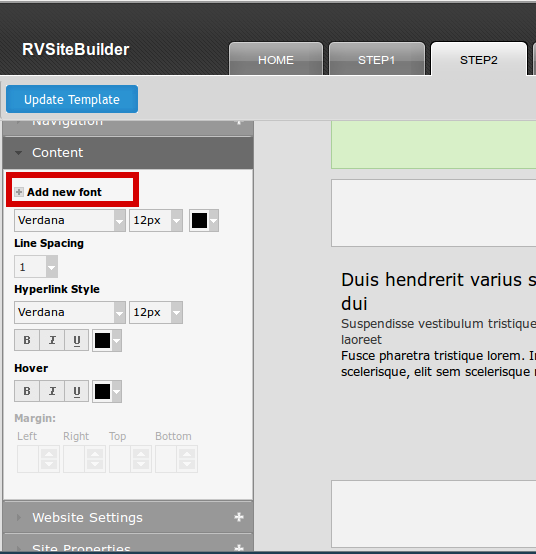Toggle underline for Hover style
The width and height of the screenshot is (536, 554).
(x=76, y=391)
